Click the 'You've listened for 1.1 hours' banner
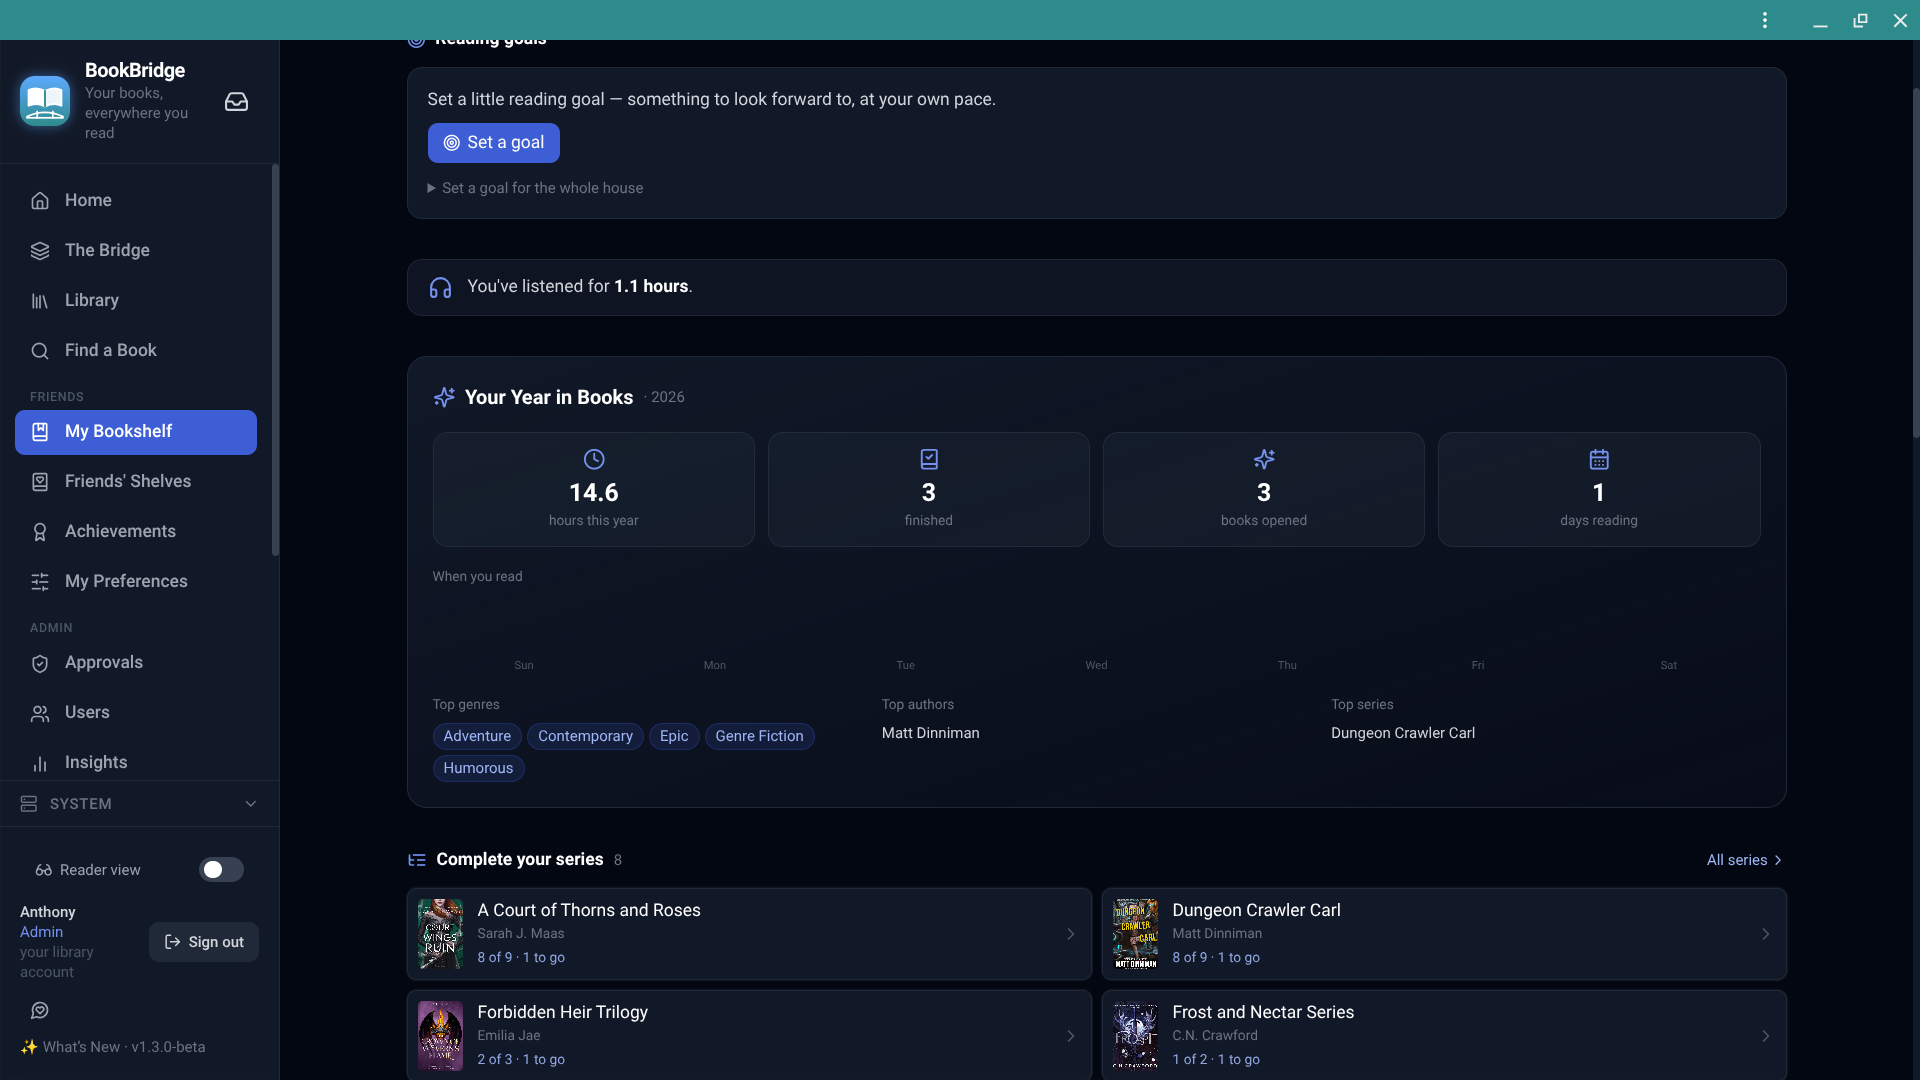Viewport: 1920px width, 1080px height. (x=1096, y=288)
